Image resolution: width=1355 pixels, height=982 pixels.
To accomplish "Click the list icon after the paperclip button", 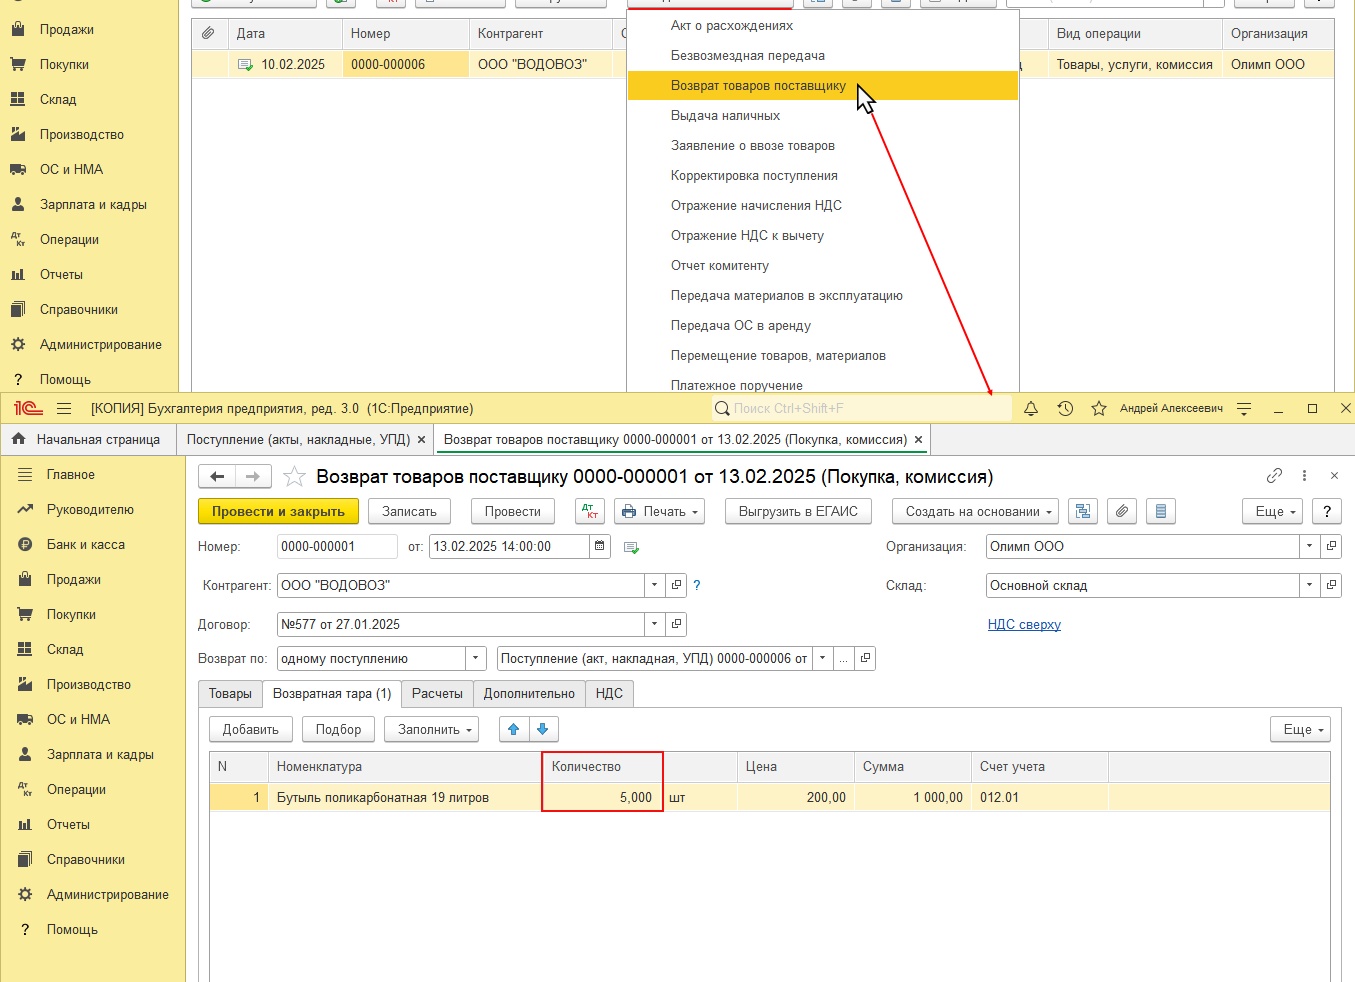I will point(1161,511).
